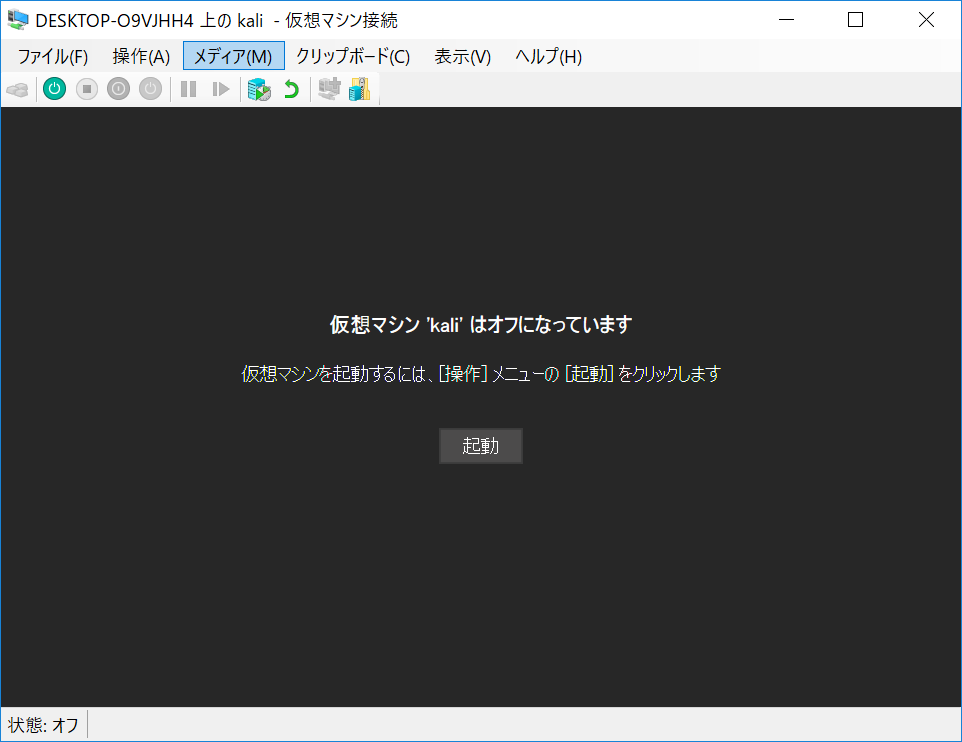Click the green Revert arrow icon
This screenshot has height=742, width=962.
[291, 90]
